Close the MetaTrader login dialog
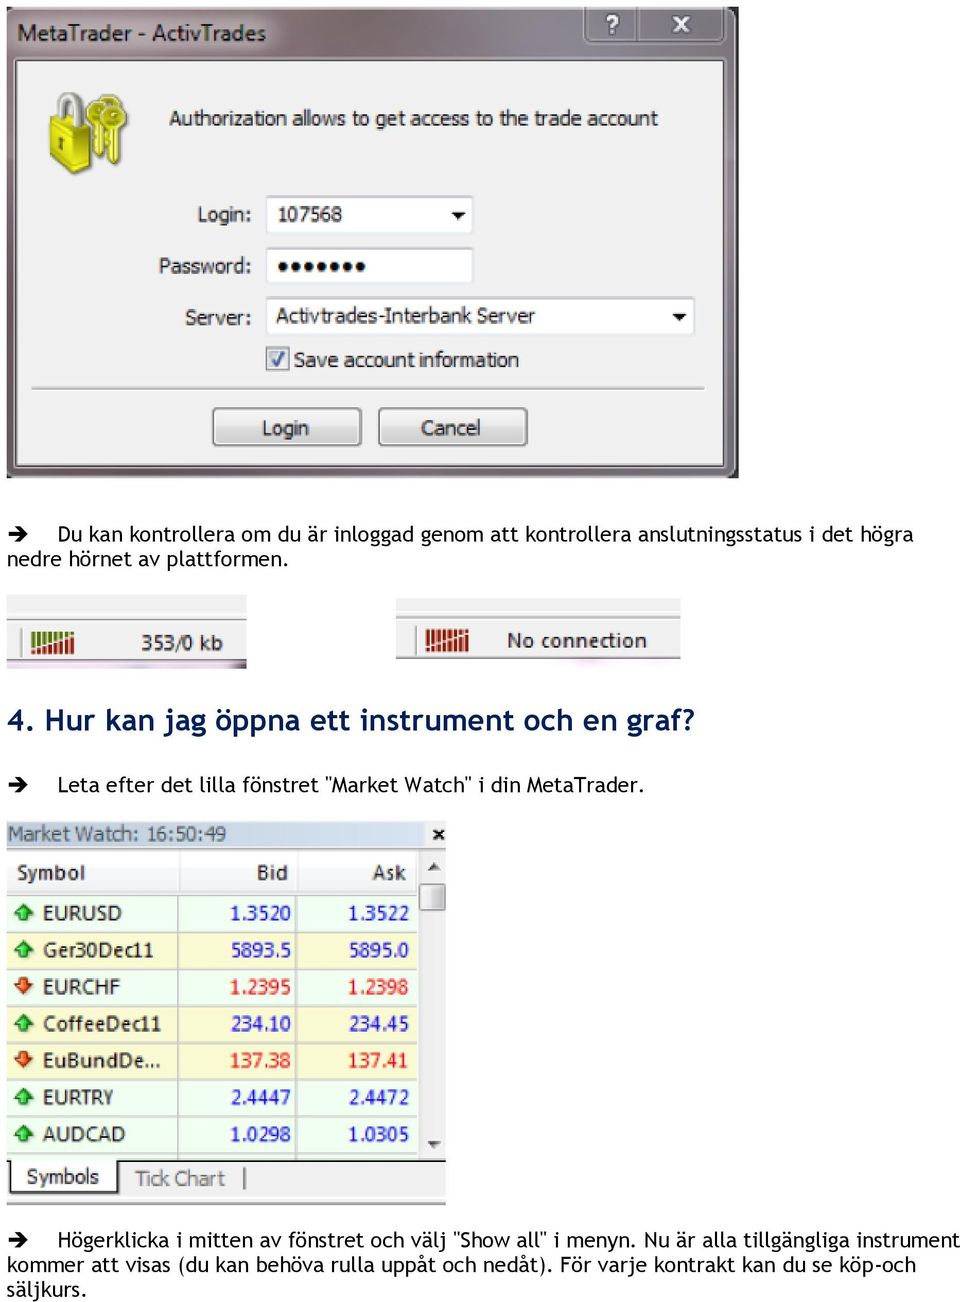Image resolution: width=960 pixels, height=1302 pixels. coord(681,24)
